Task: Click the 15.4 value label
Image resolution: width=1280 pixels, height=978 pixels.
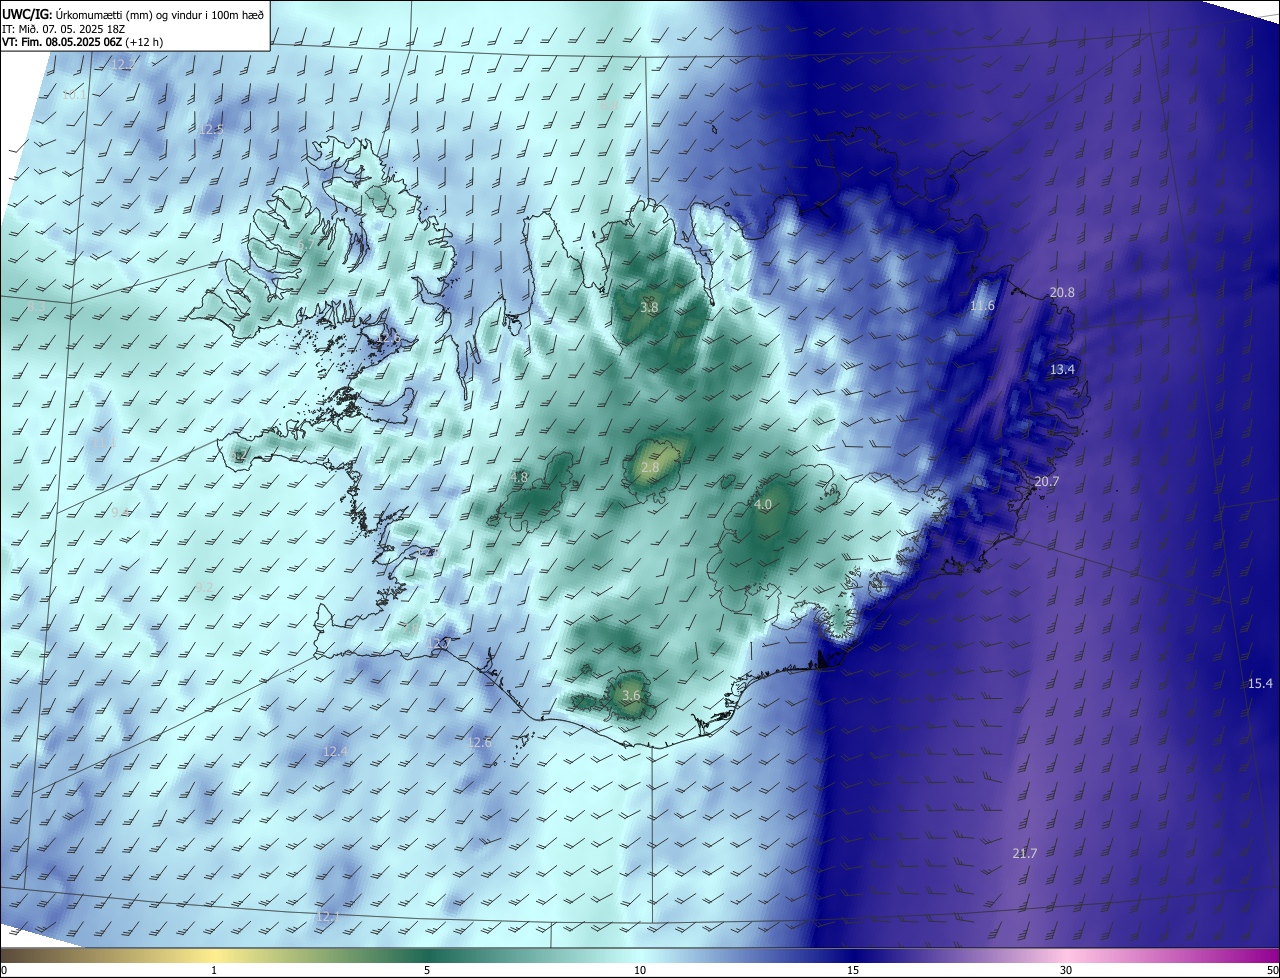Action: tap(1260, 683)
